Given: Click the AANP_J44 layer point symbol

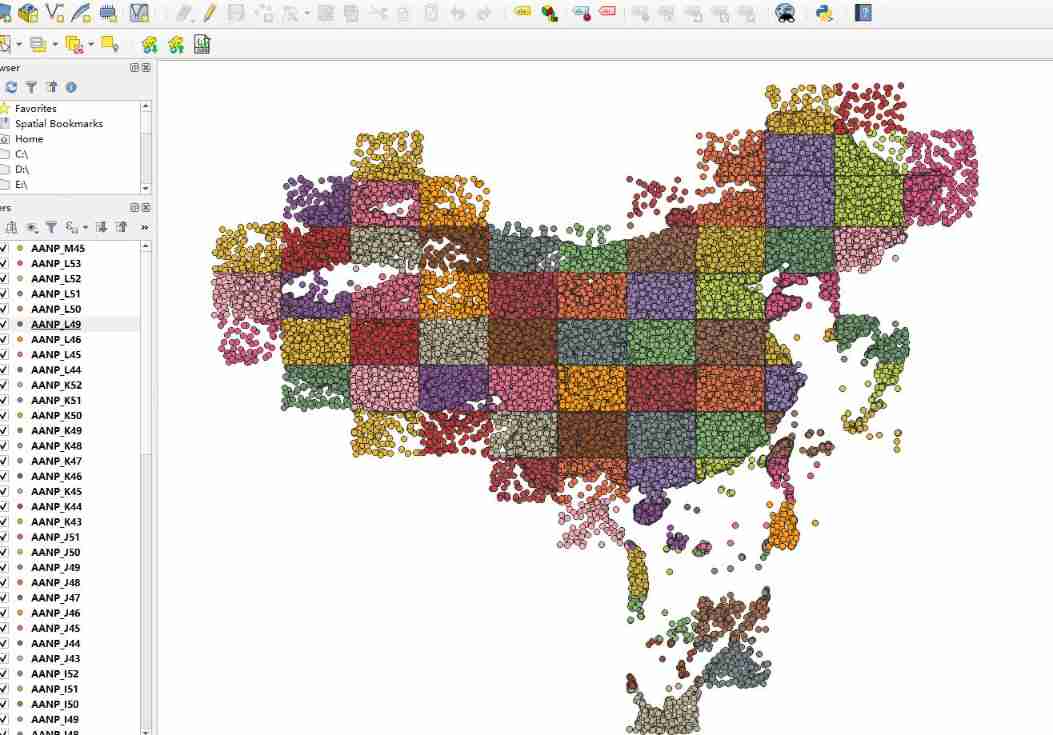Looking at the screenshot, I should click(x=20, y=644).
